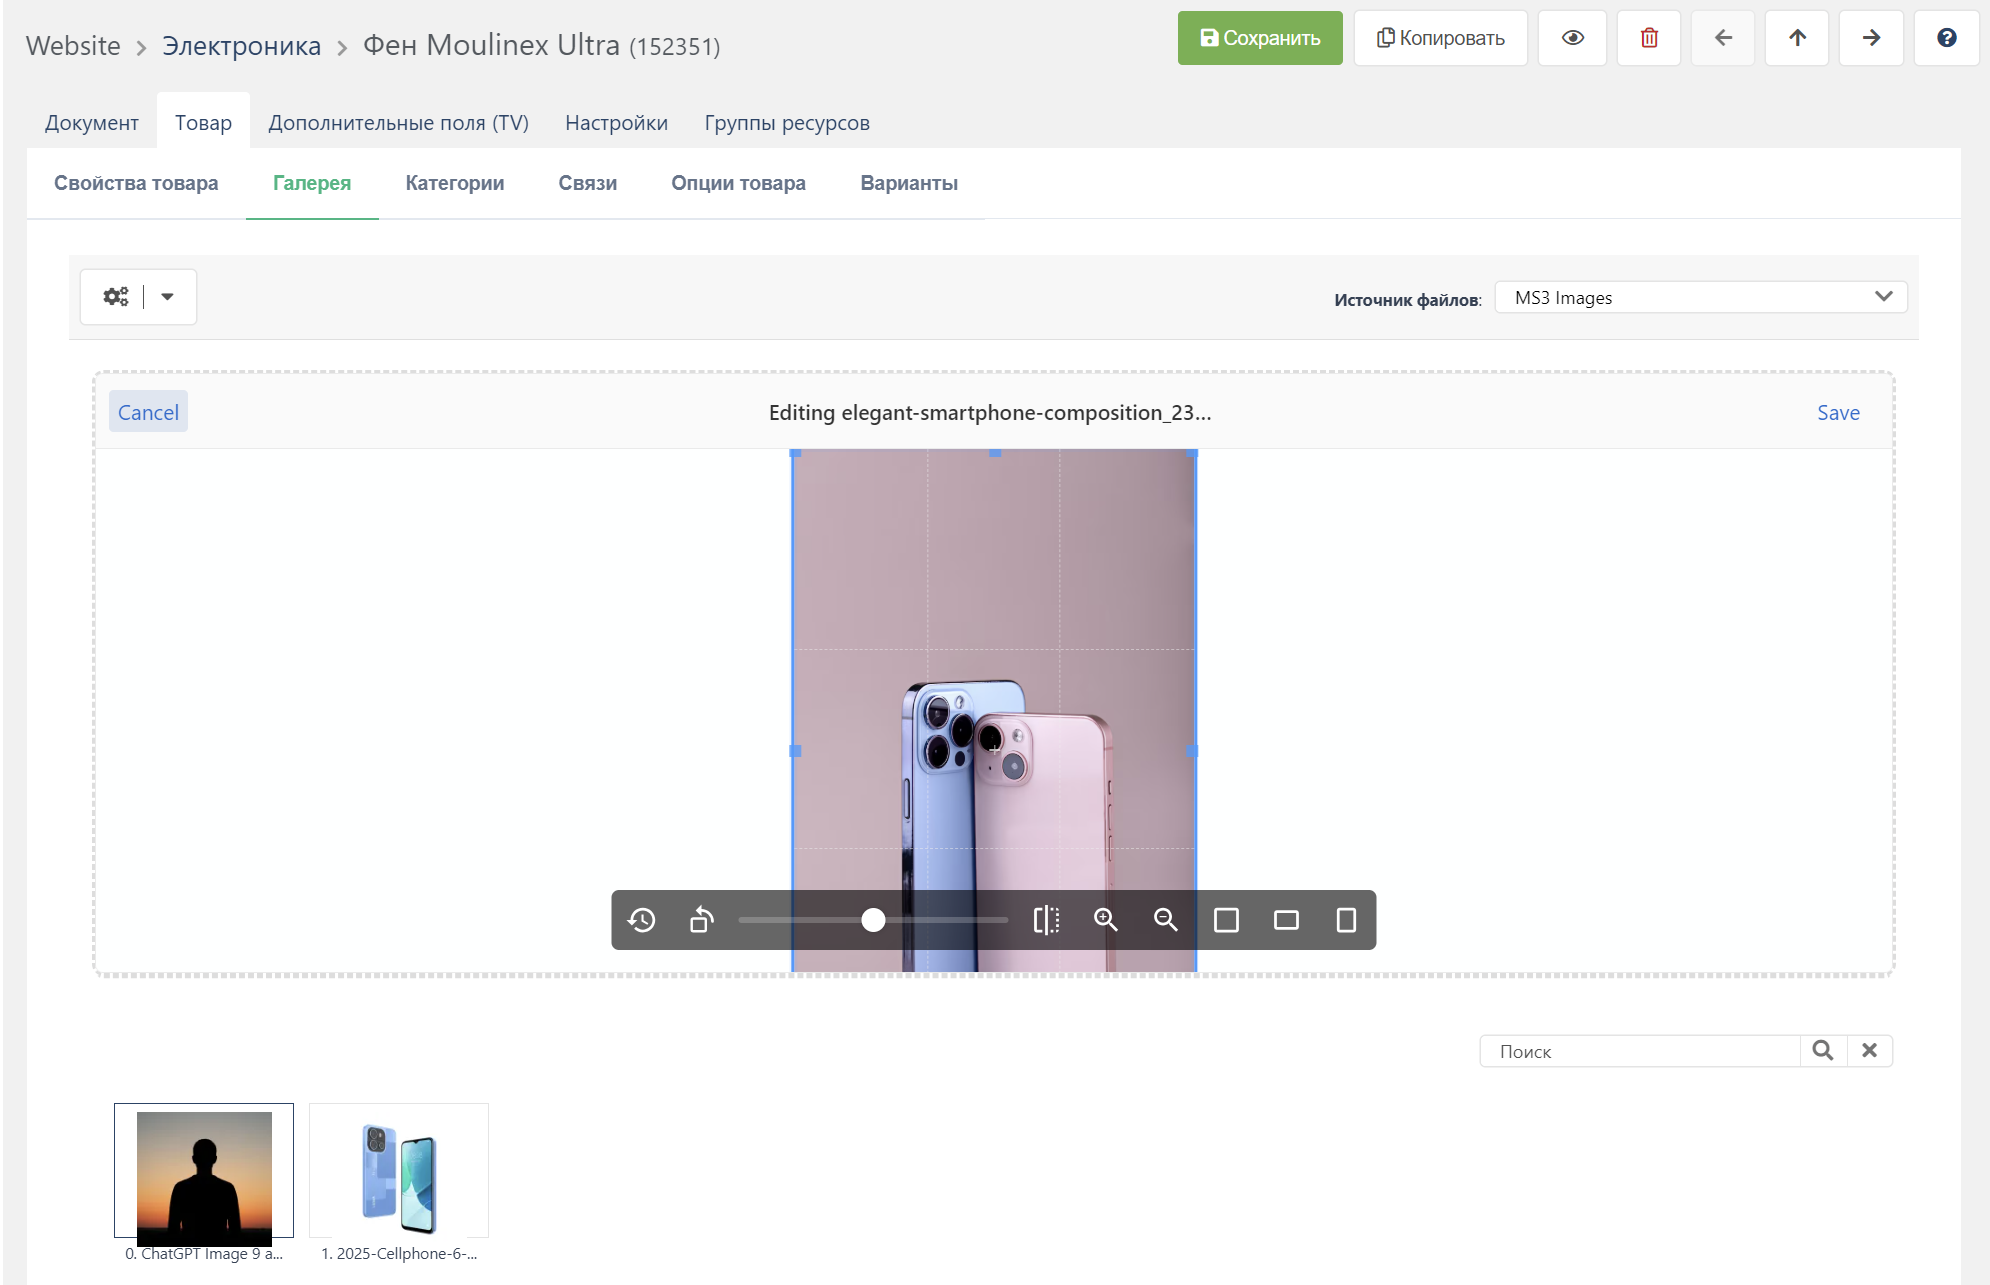Click the red trash delete icon
Screen dimensions: 1990x1285
[x=1649, y=38]
